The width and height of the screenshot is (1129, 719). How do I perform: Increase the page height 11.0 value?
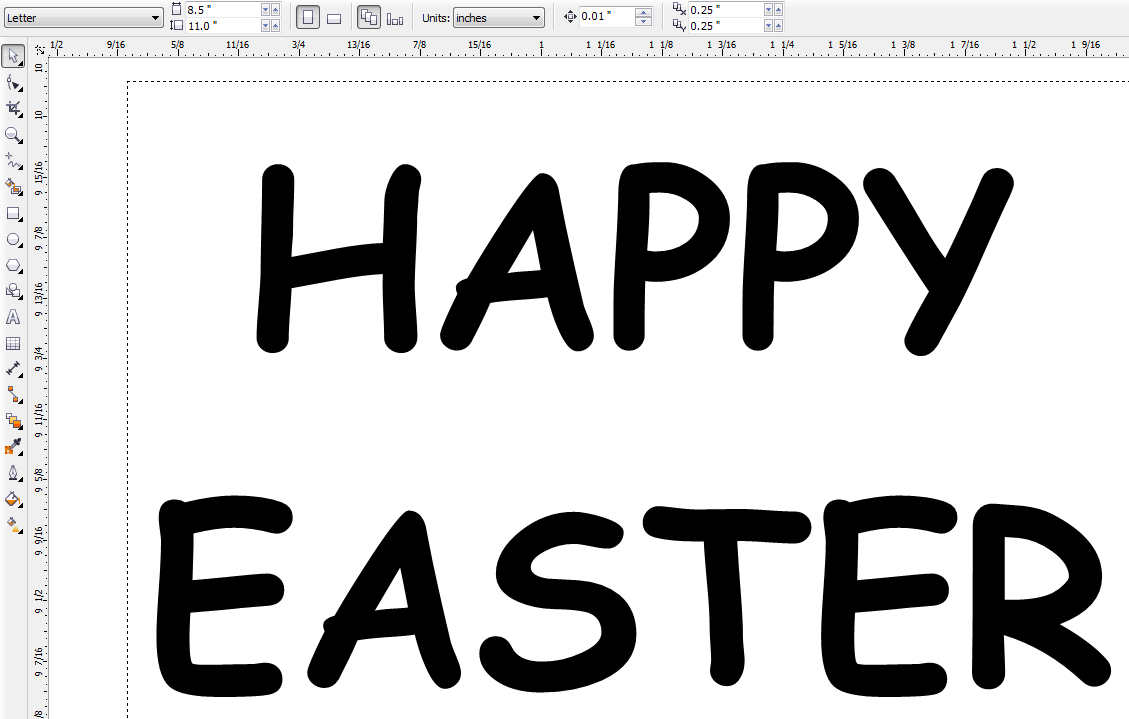coord(275,25)
